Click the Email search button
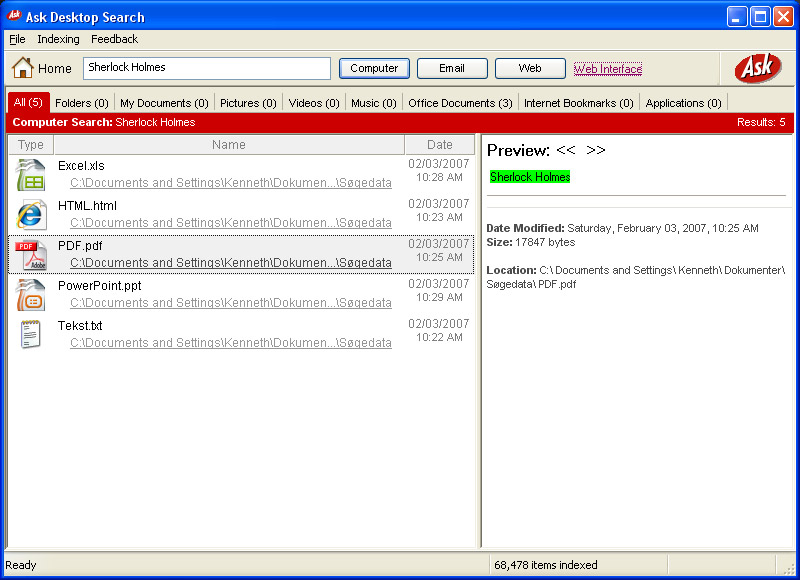 pos(452,68)
